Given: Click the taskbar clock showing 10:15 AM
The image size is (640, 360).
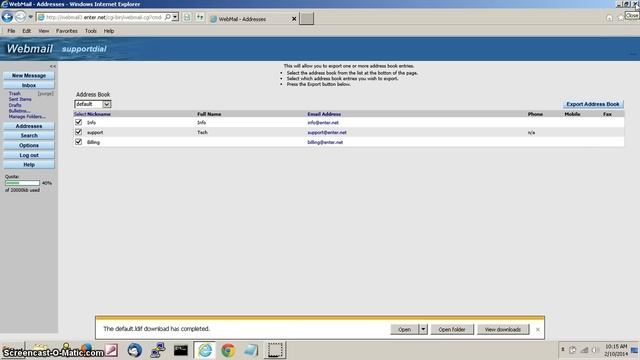Looking at the screenshot, I should (x=616, y=350).
